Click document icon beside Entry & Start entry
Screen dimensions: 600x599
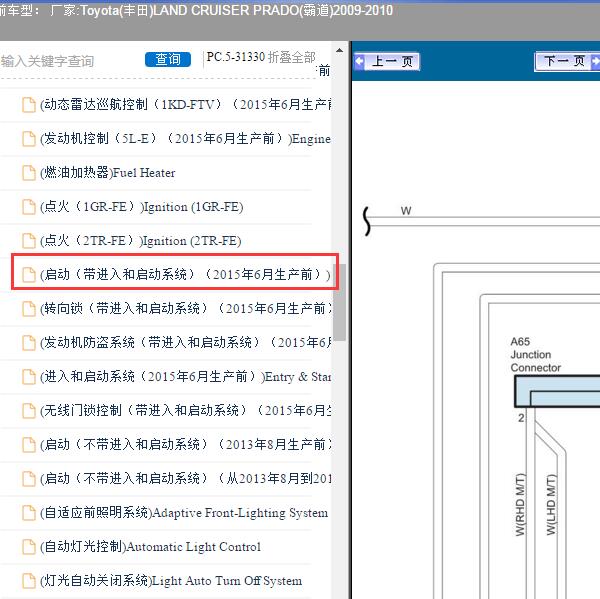[28, 377]
